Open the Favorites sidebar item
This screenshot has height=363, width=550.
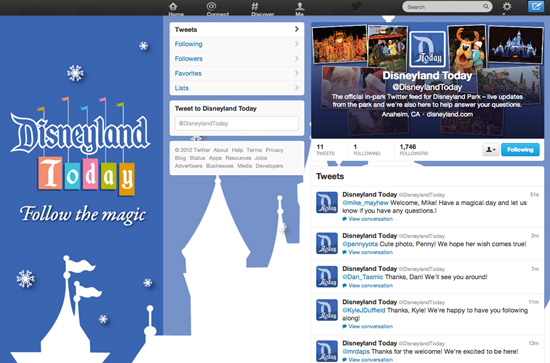click(x=237, y=73)
